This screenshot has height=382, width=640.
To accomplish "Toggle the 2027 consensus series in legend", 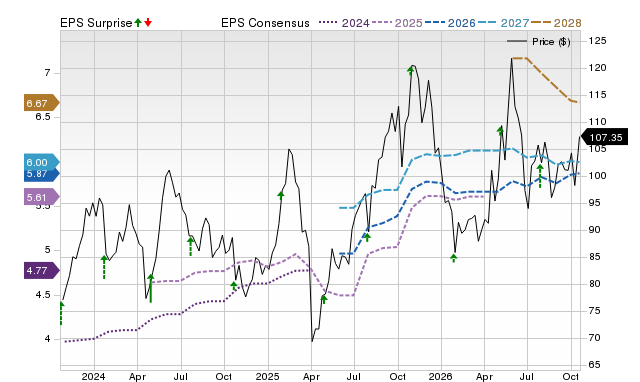I will pyautogui.click(x=503, y=23).
